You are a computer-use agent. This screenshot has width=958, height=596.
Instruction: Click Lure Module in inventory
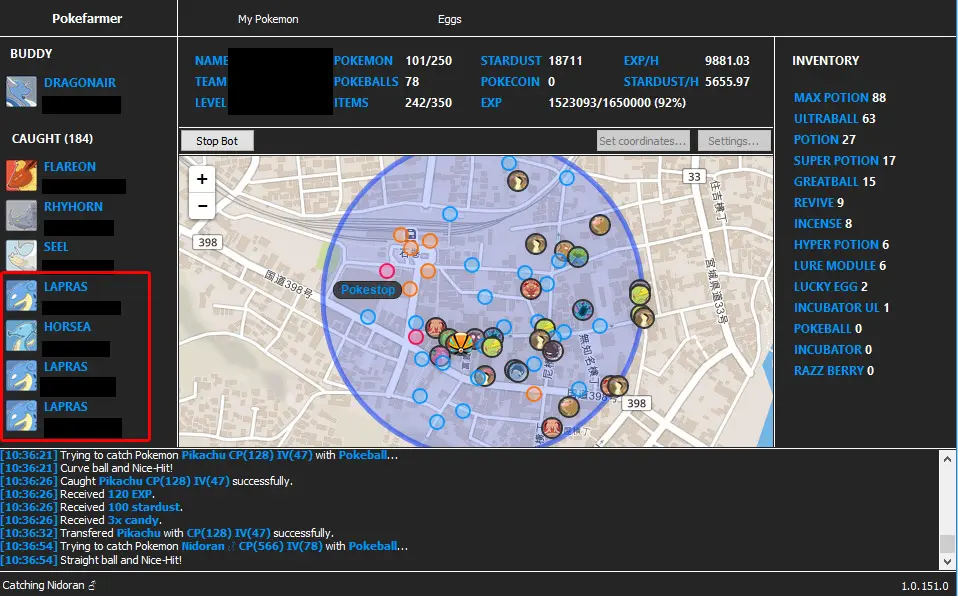point(835,266)
